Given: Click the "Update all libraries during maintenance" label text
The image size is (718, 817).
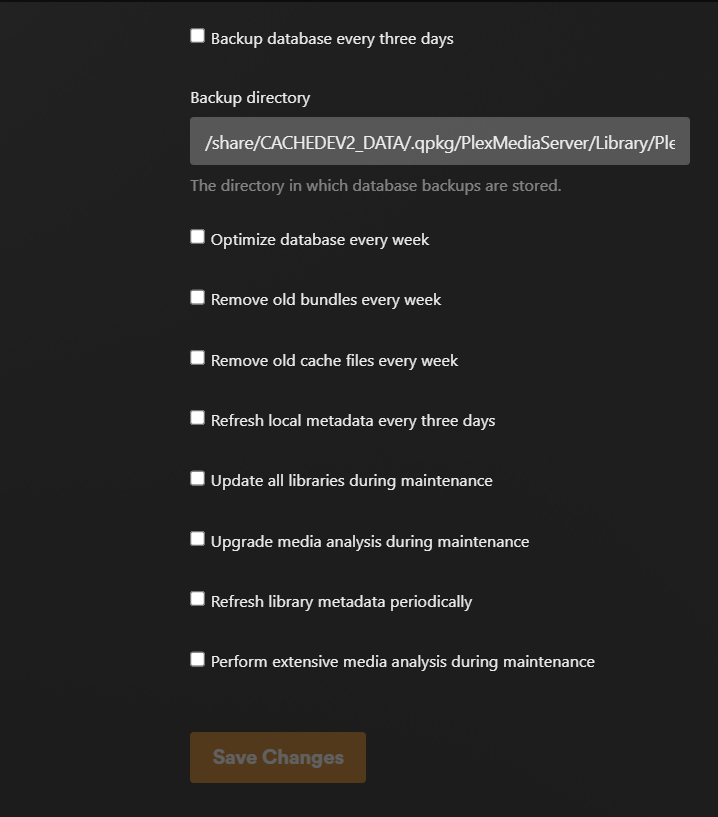Looking at the screenshot, I should pos(351,481).
